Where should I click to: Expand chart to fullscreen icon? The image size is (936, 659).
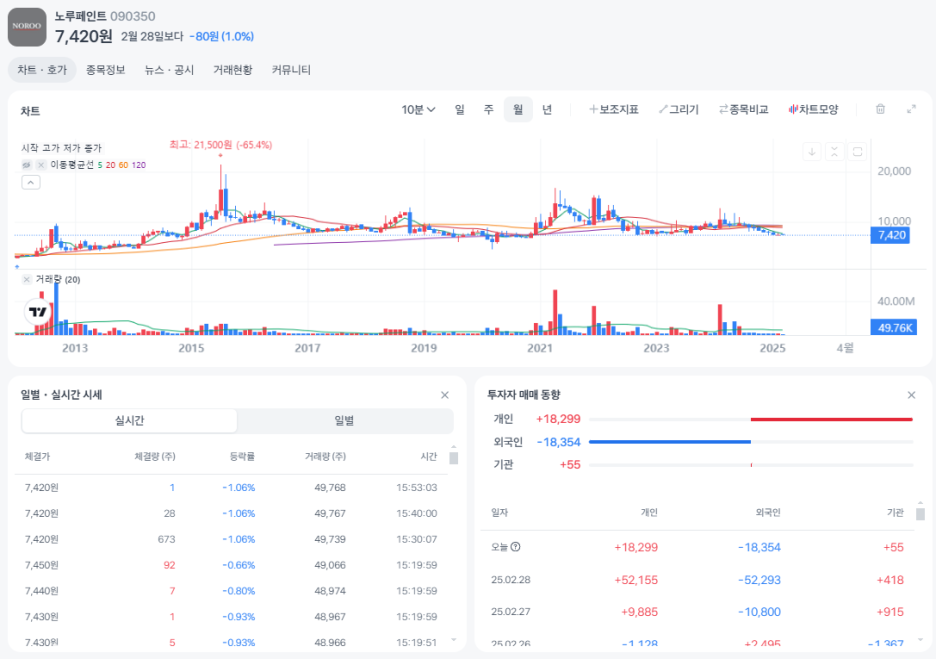tap(912, 109)
